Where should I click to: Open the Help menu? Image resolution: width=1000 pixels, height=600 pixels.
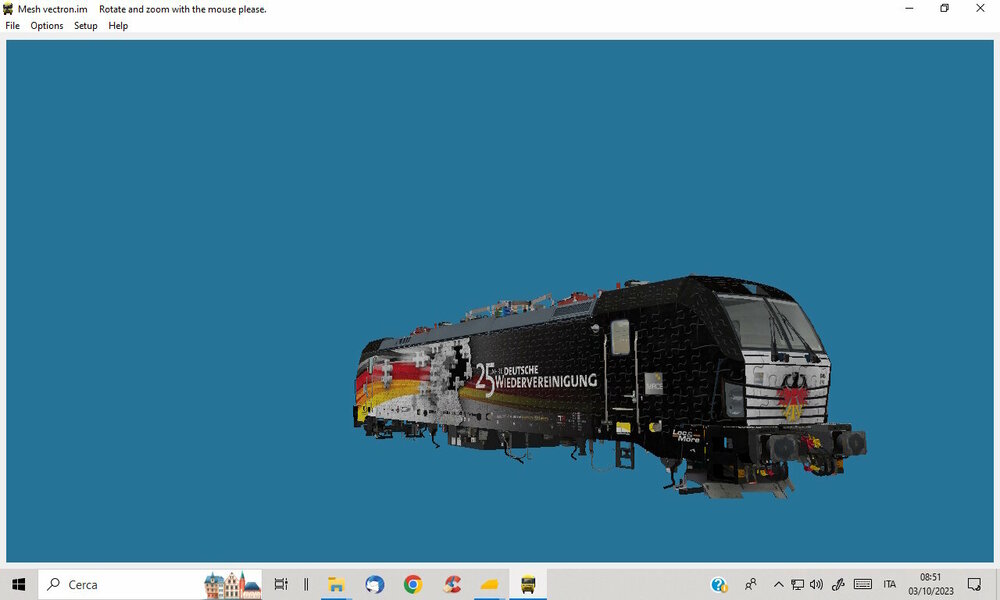[118, 26]
